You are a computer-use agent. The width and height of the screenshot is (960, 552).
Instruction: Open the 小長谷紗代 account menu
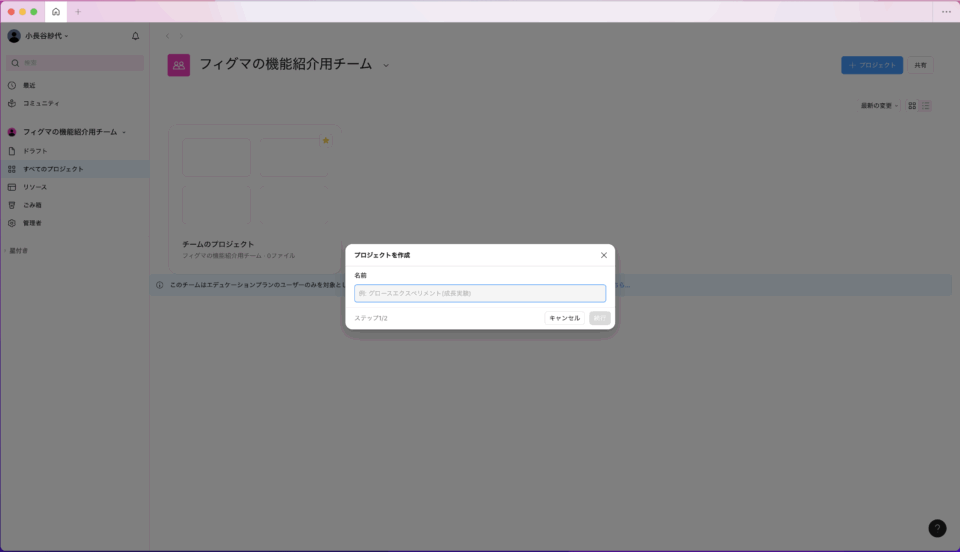[x=46, y=36]
